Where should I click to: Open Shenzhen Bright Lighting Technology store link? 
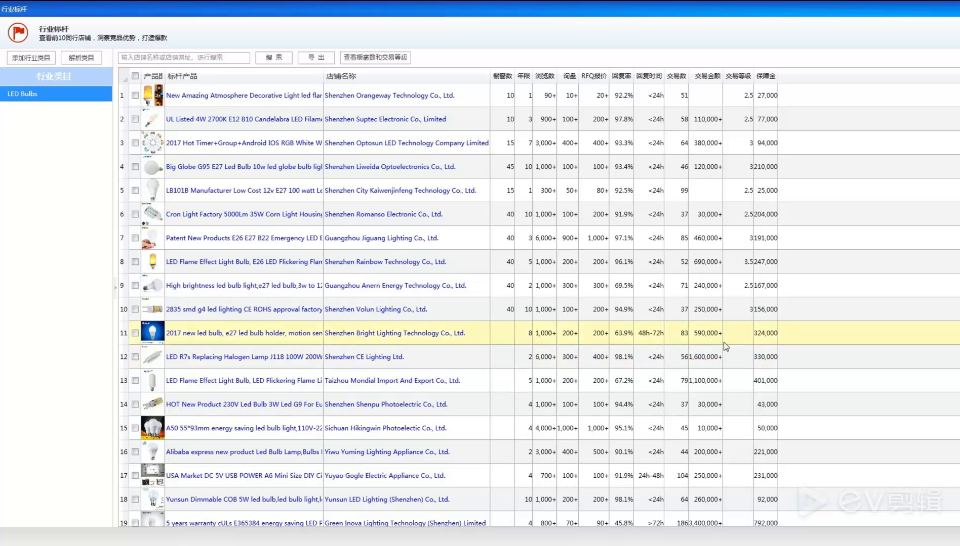395,333
